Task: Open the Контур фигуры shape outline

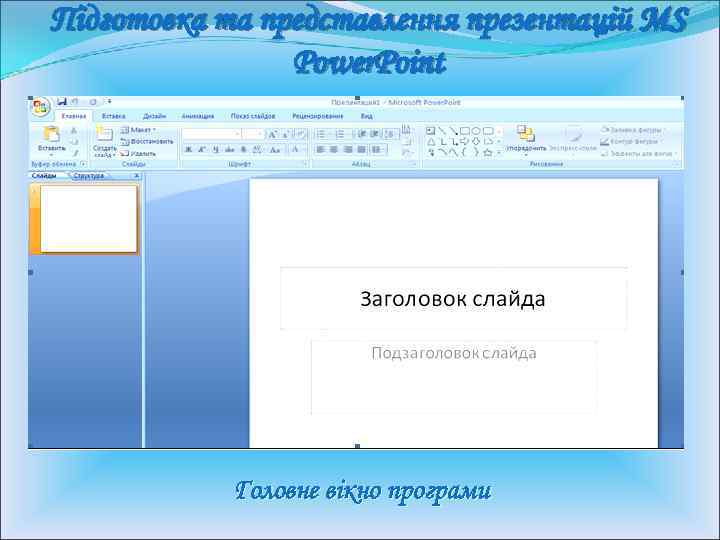Action: tap(632, 141)
